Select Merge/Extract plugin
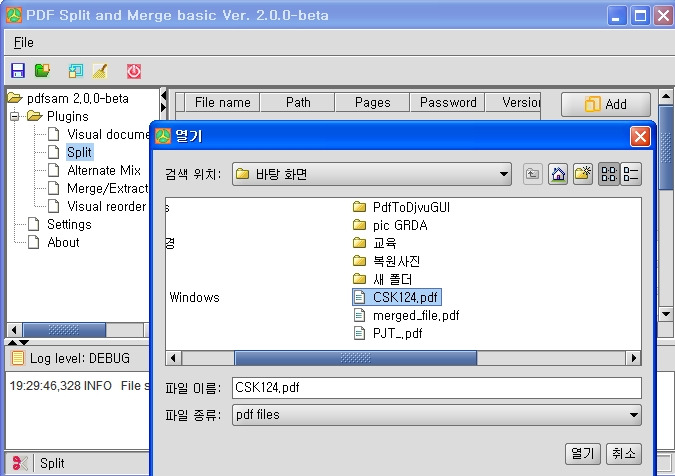This screenshot has height=476, width=675. point(108,189)
